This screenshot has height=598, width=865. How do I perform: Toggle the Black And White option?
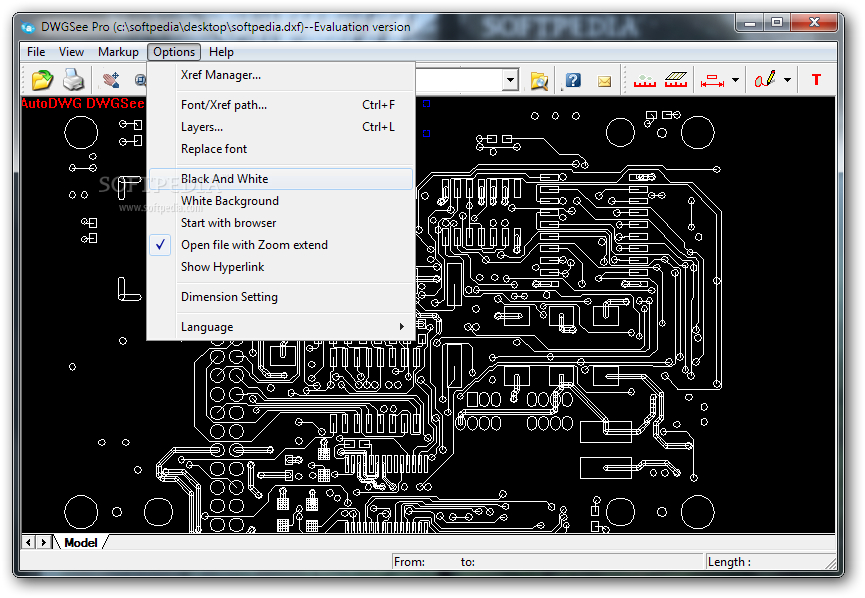(x=281, y=179)
